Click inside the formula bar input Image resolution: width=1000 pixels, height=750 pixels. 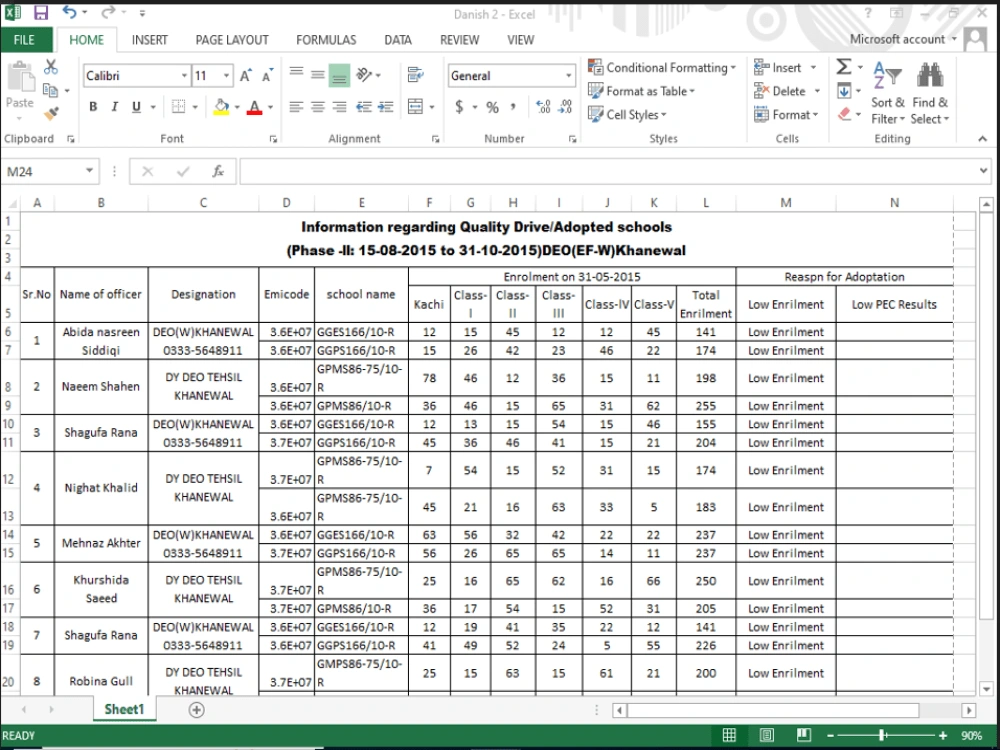[607, 171]
